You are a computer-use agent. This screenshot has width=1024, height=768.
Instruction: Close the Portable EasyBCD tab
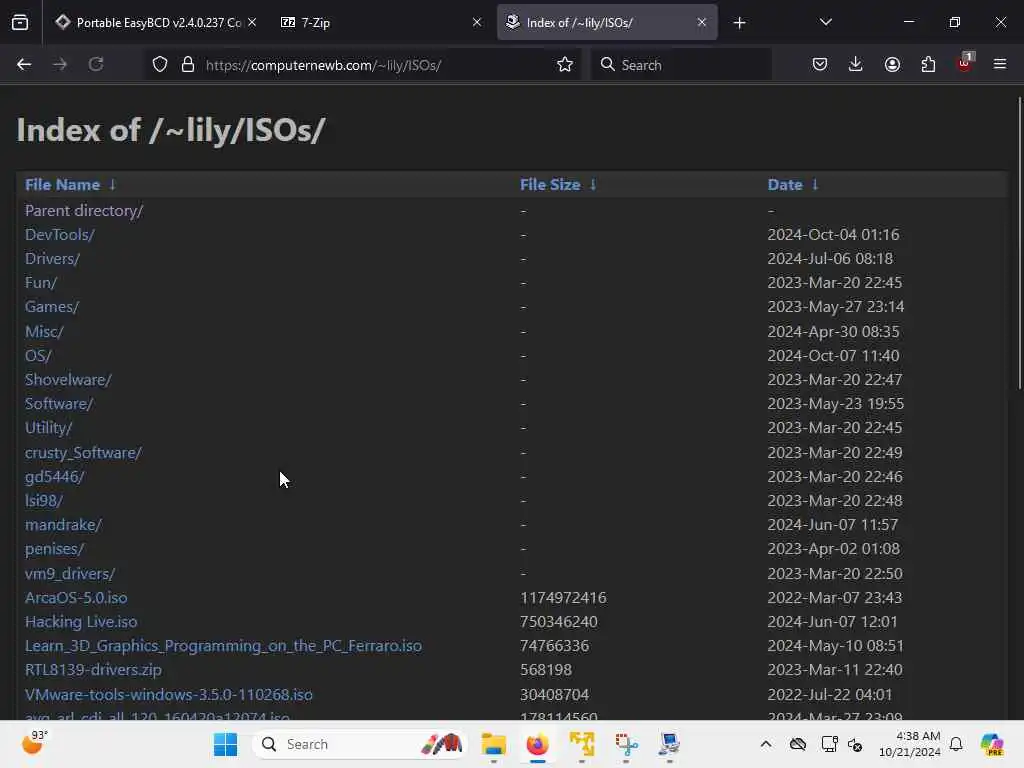pyautogui.click(x=252, y=23)
